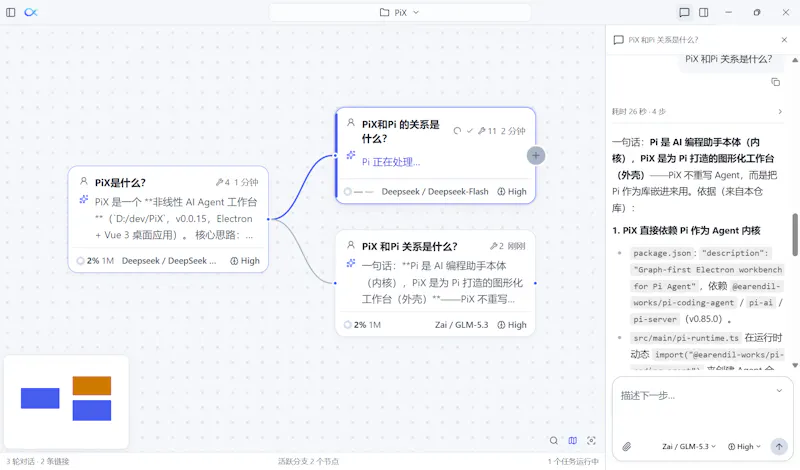Click the chat bubble icon in panel header
This screenshot has height=470, width=800.
[x=618, y=40]
